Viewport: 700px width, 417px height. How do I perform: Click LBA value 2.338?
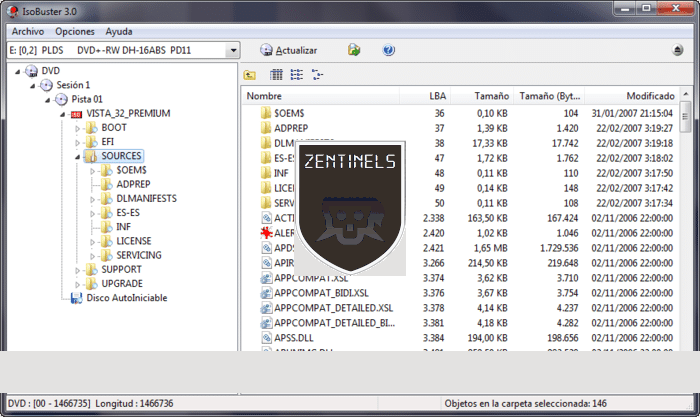tap(433, 218)
